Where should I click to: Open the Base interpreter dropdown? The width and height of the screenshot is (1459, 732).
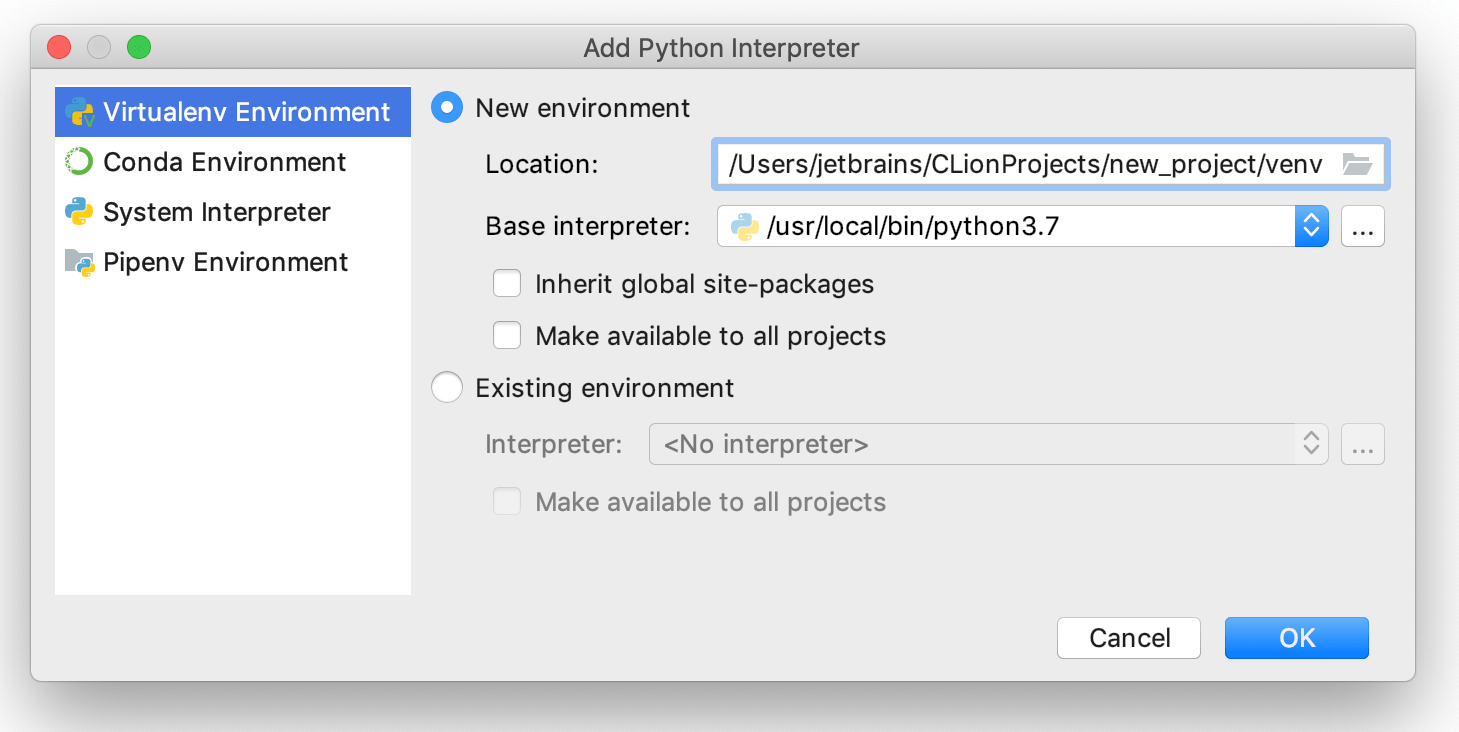pos(1311,225)
